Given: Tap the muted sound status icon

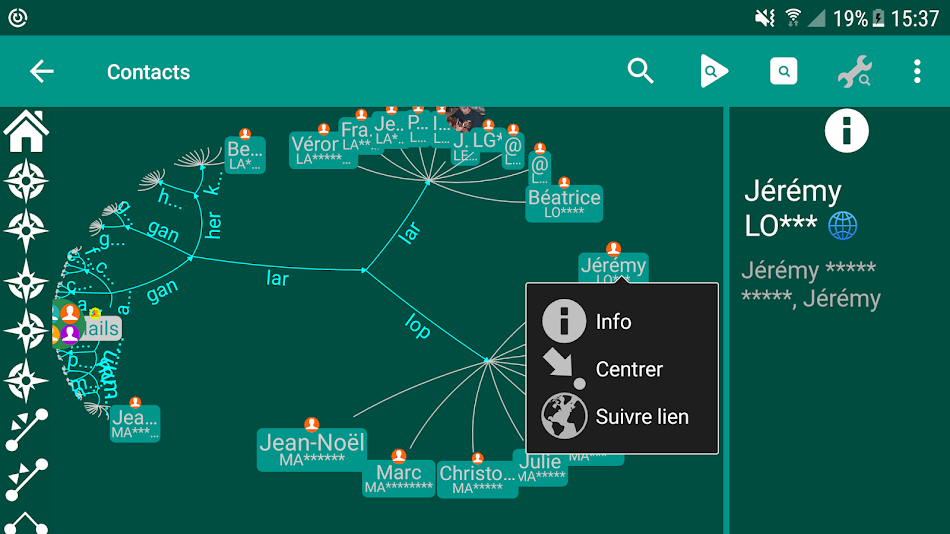Looking at the screenshot, I should coord(765,18).
